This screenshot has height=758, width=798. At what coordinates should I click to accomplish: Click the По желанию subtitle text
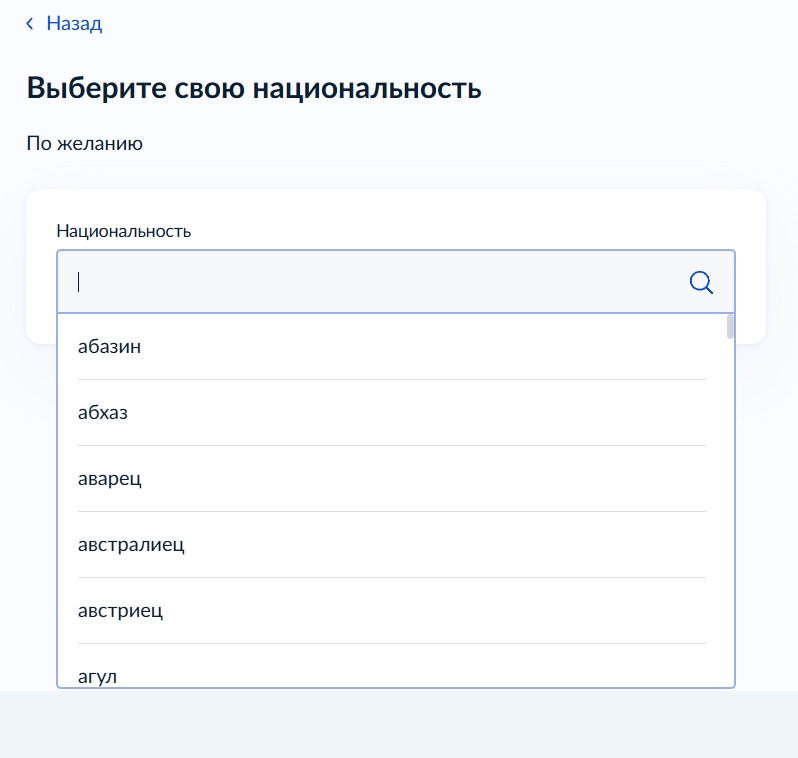85,143
